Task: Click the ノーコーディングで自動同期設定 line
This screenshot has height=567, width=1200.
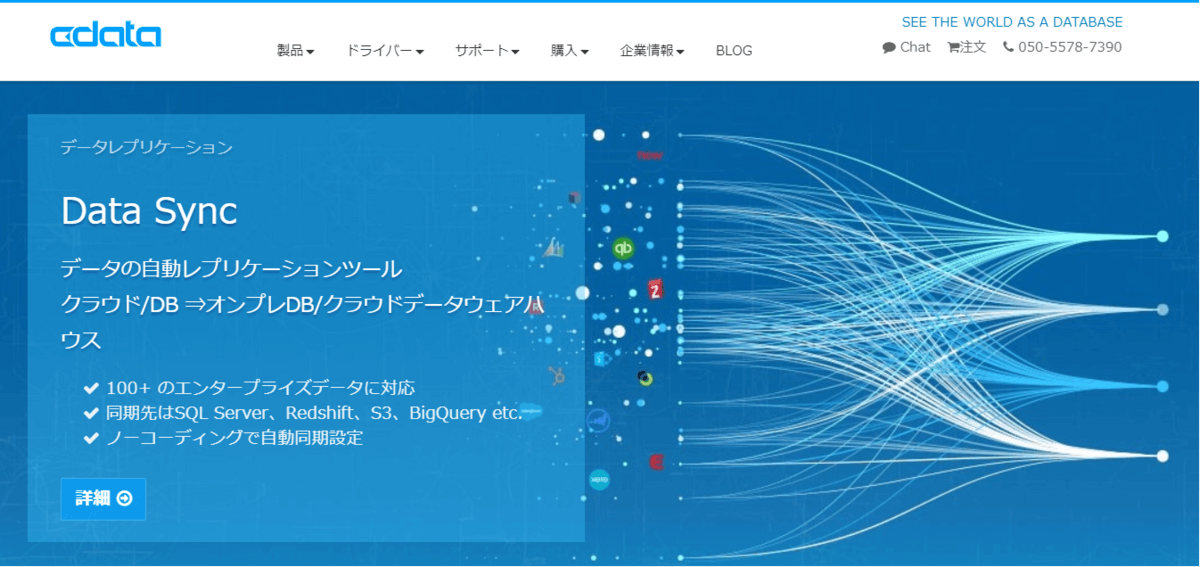Action: pyautogui.click(x=223, y=437)
